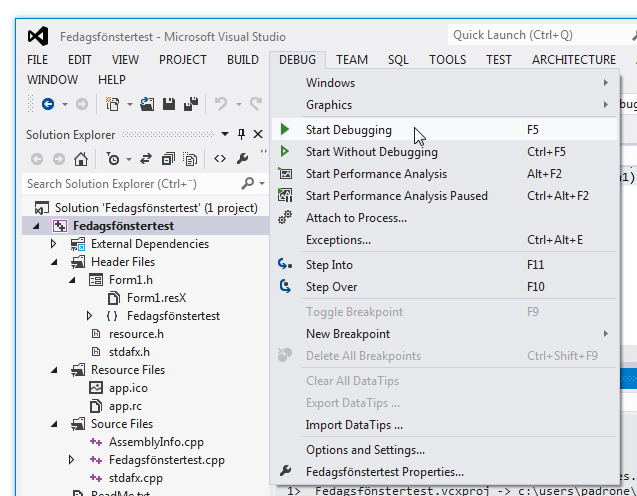Click the Attach to Process gears icon

pyautogui.click(x=285, y=217)
